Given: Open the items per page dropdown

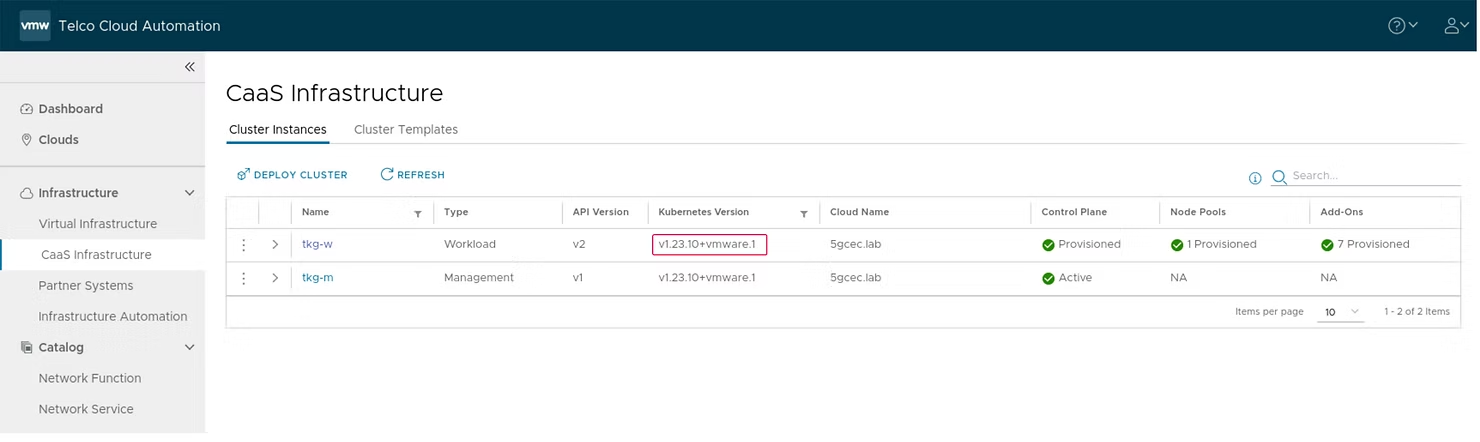Looking at the screenshot, I should pos(1342,312).
